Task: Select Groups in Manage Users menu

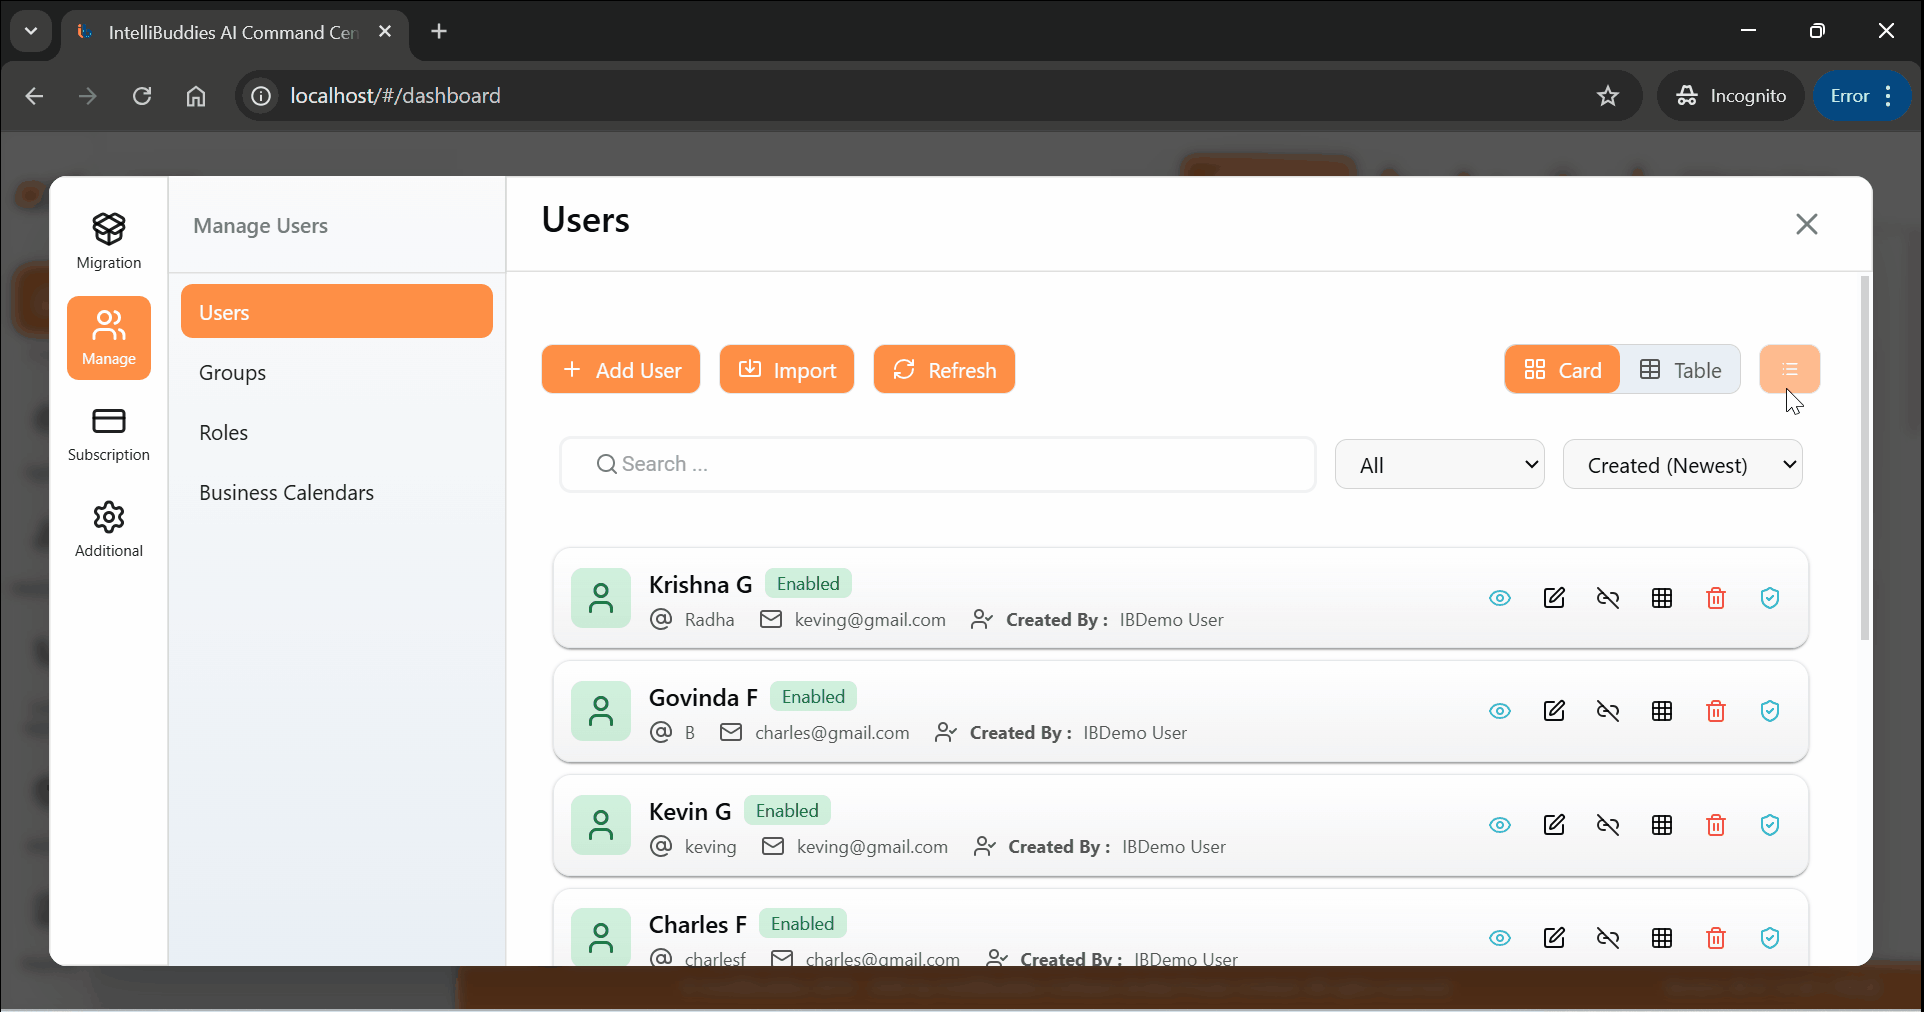Action: [232, 373]
